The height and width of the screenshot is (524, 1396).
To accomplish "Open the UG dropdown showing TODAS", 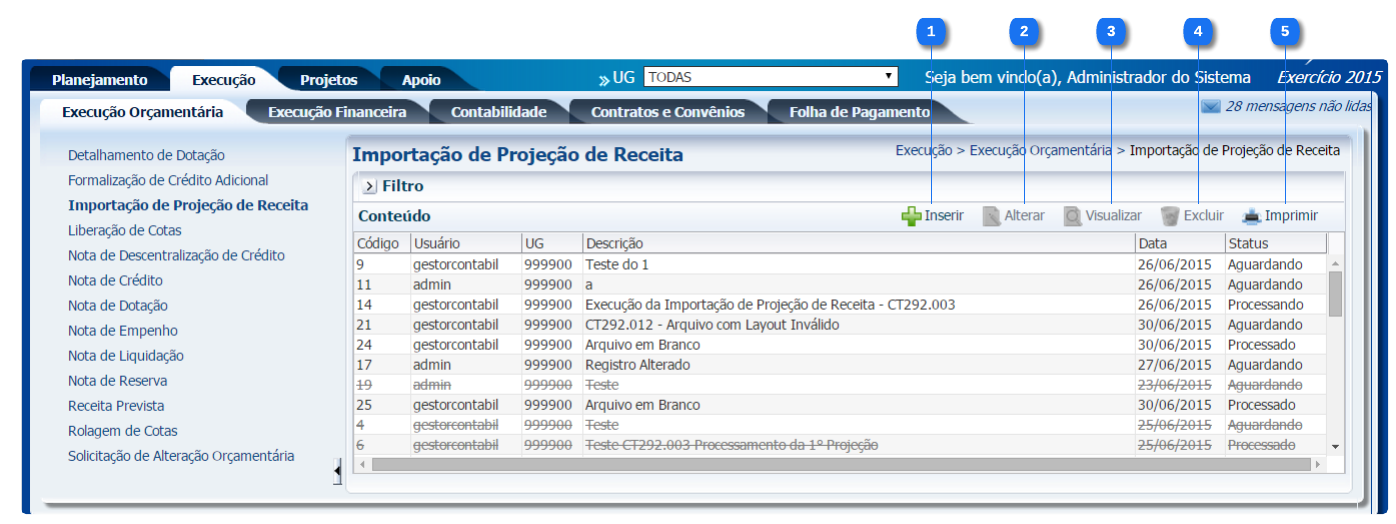I will [770, 77].
